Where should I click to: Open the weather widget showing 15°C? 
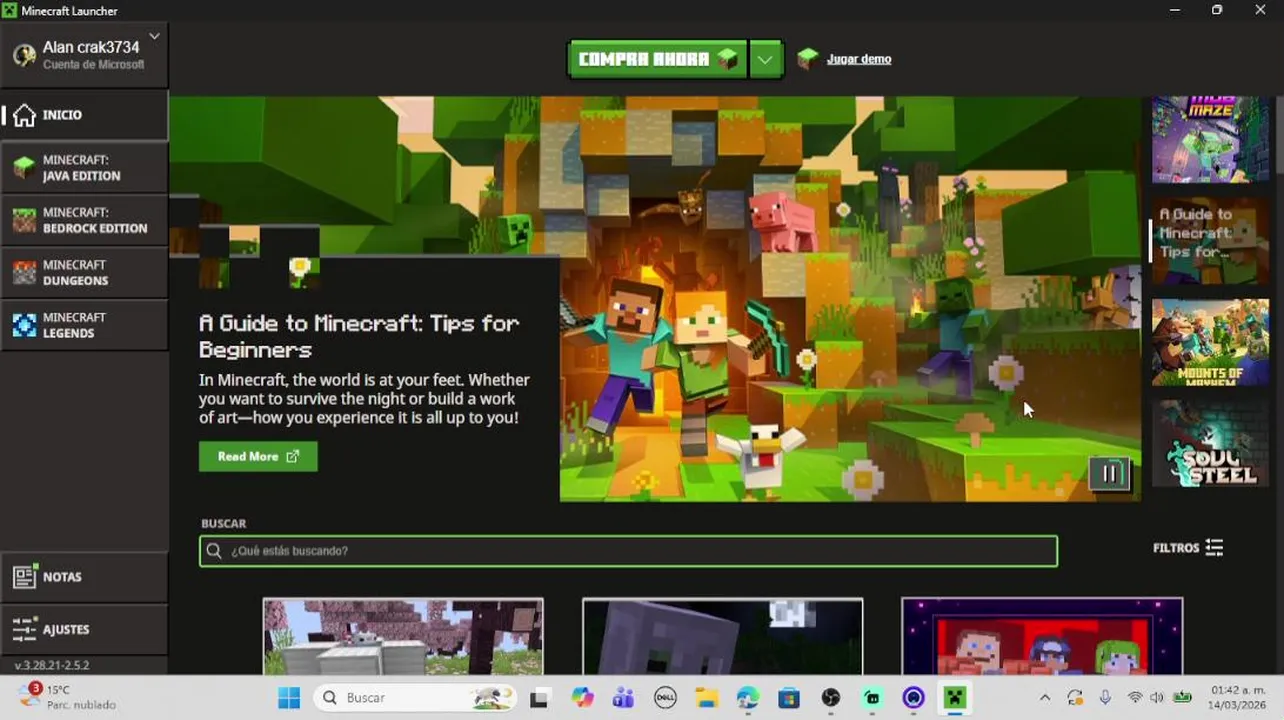point(67,697)
